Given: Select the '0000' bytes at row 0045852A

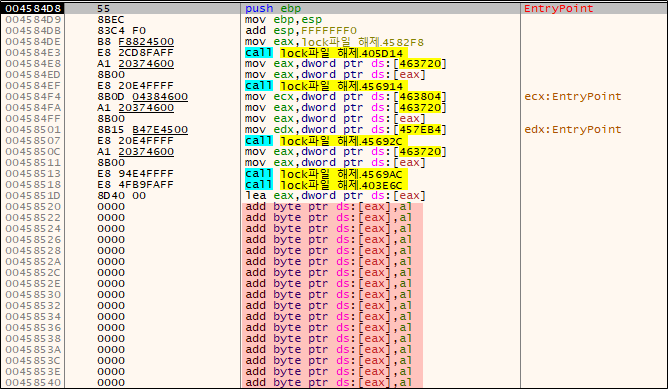Looking at the screenshot, I should point(111,262).
